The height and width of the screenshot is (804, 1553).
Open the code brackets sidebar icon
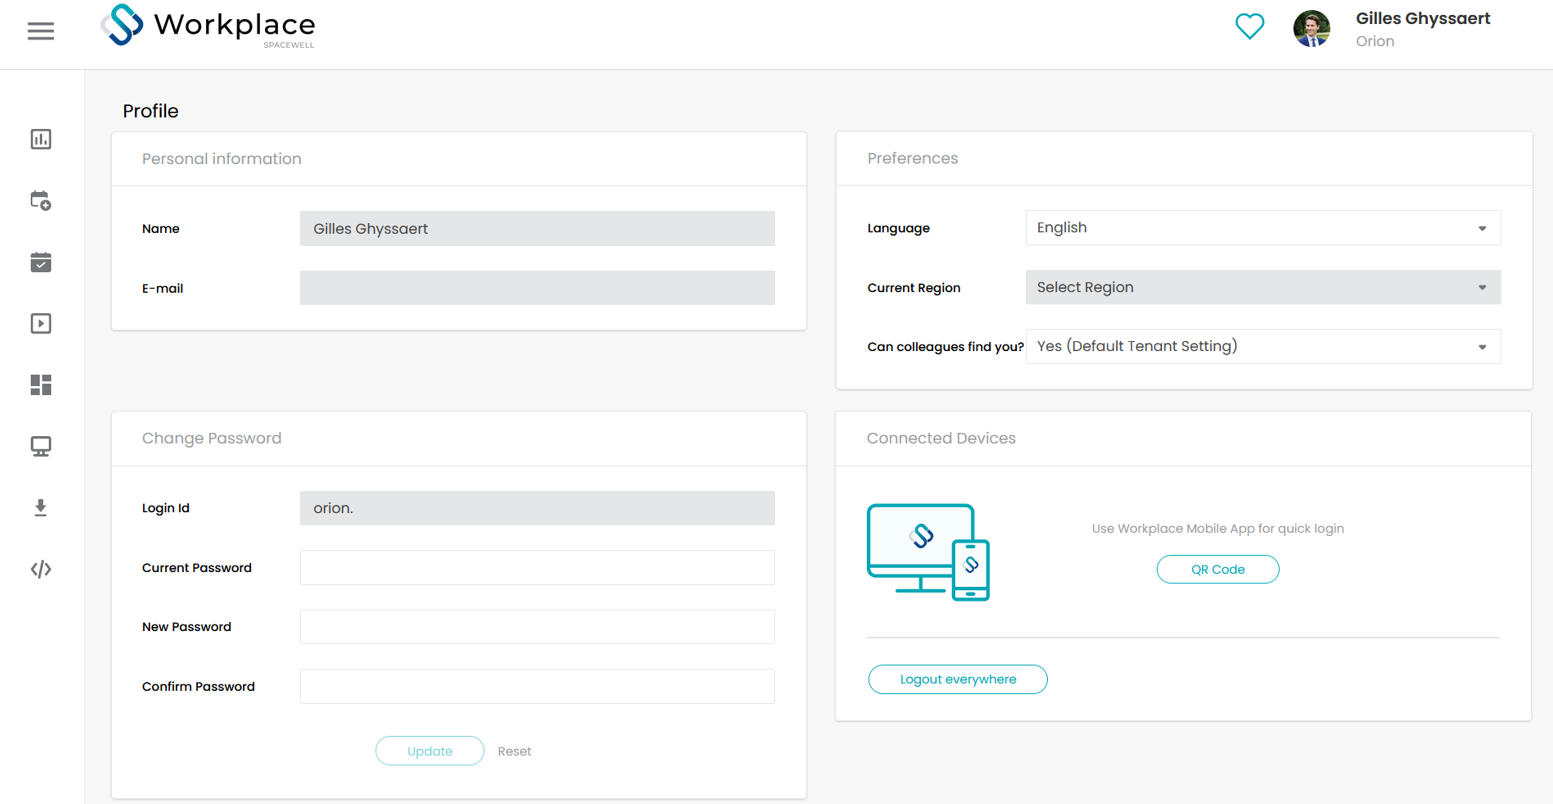[x=41, y=569]
